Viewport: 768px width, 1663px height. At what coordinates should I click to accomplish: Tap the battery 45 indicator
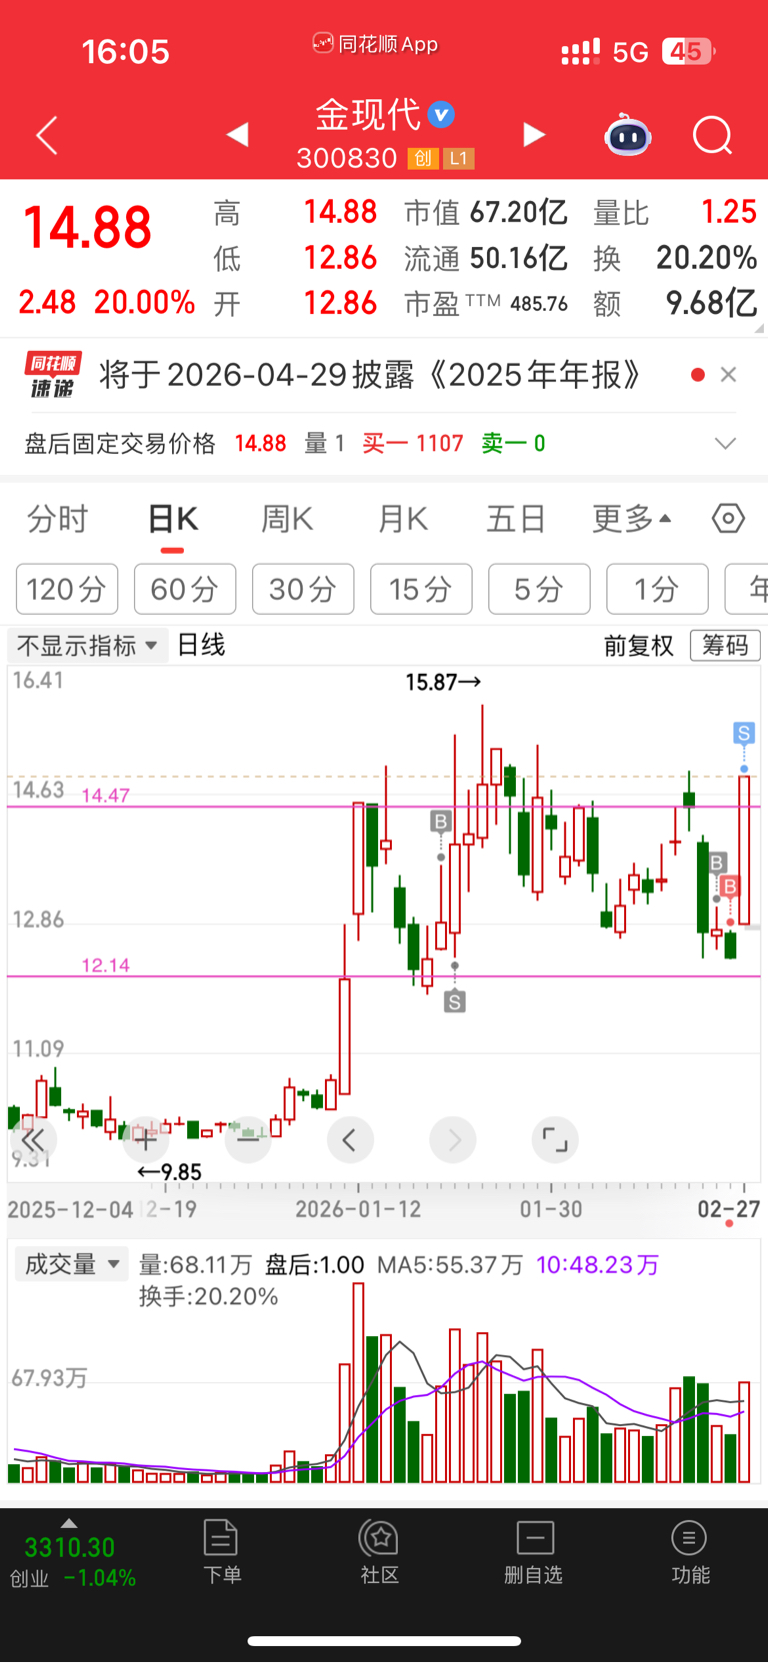pos(688,51)
